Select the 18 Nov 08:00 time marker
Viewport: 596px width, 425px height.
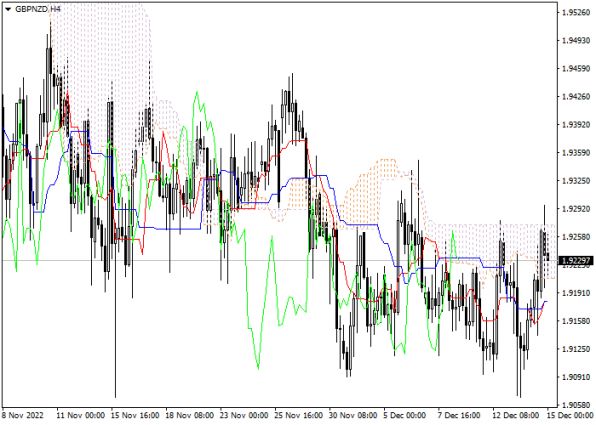coord(190,415)
